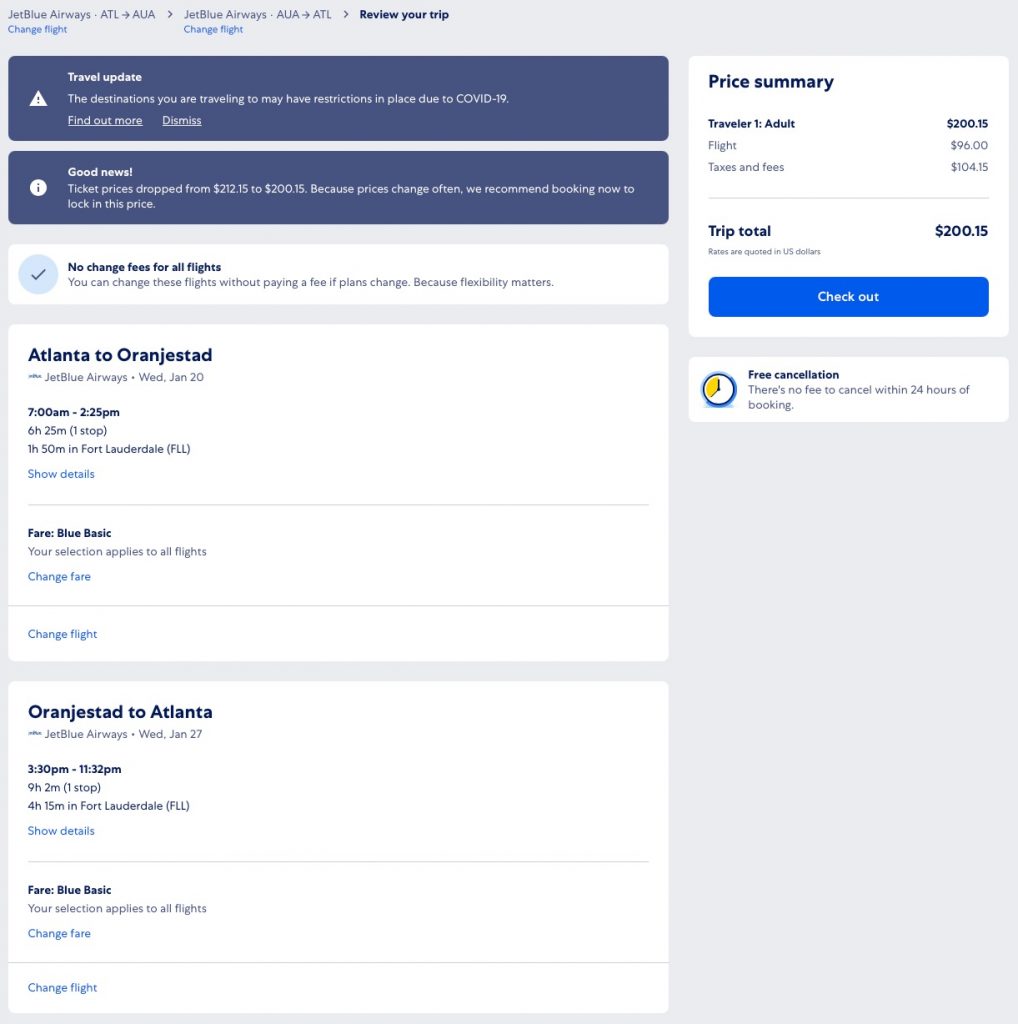The image size is (1018, 1024).
Task: Click Change fare in the Atlanta to Oranjestad card
Action: (59, 577)
